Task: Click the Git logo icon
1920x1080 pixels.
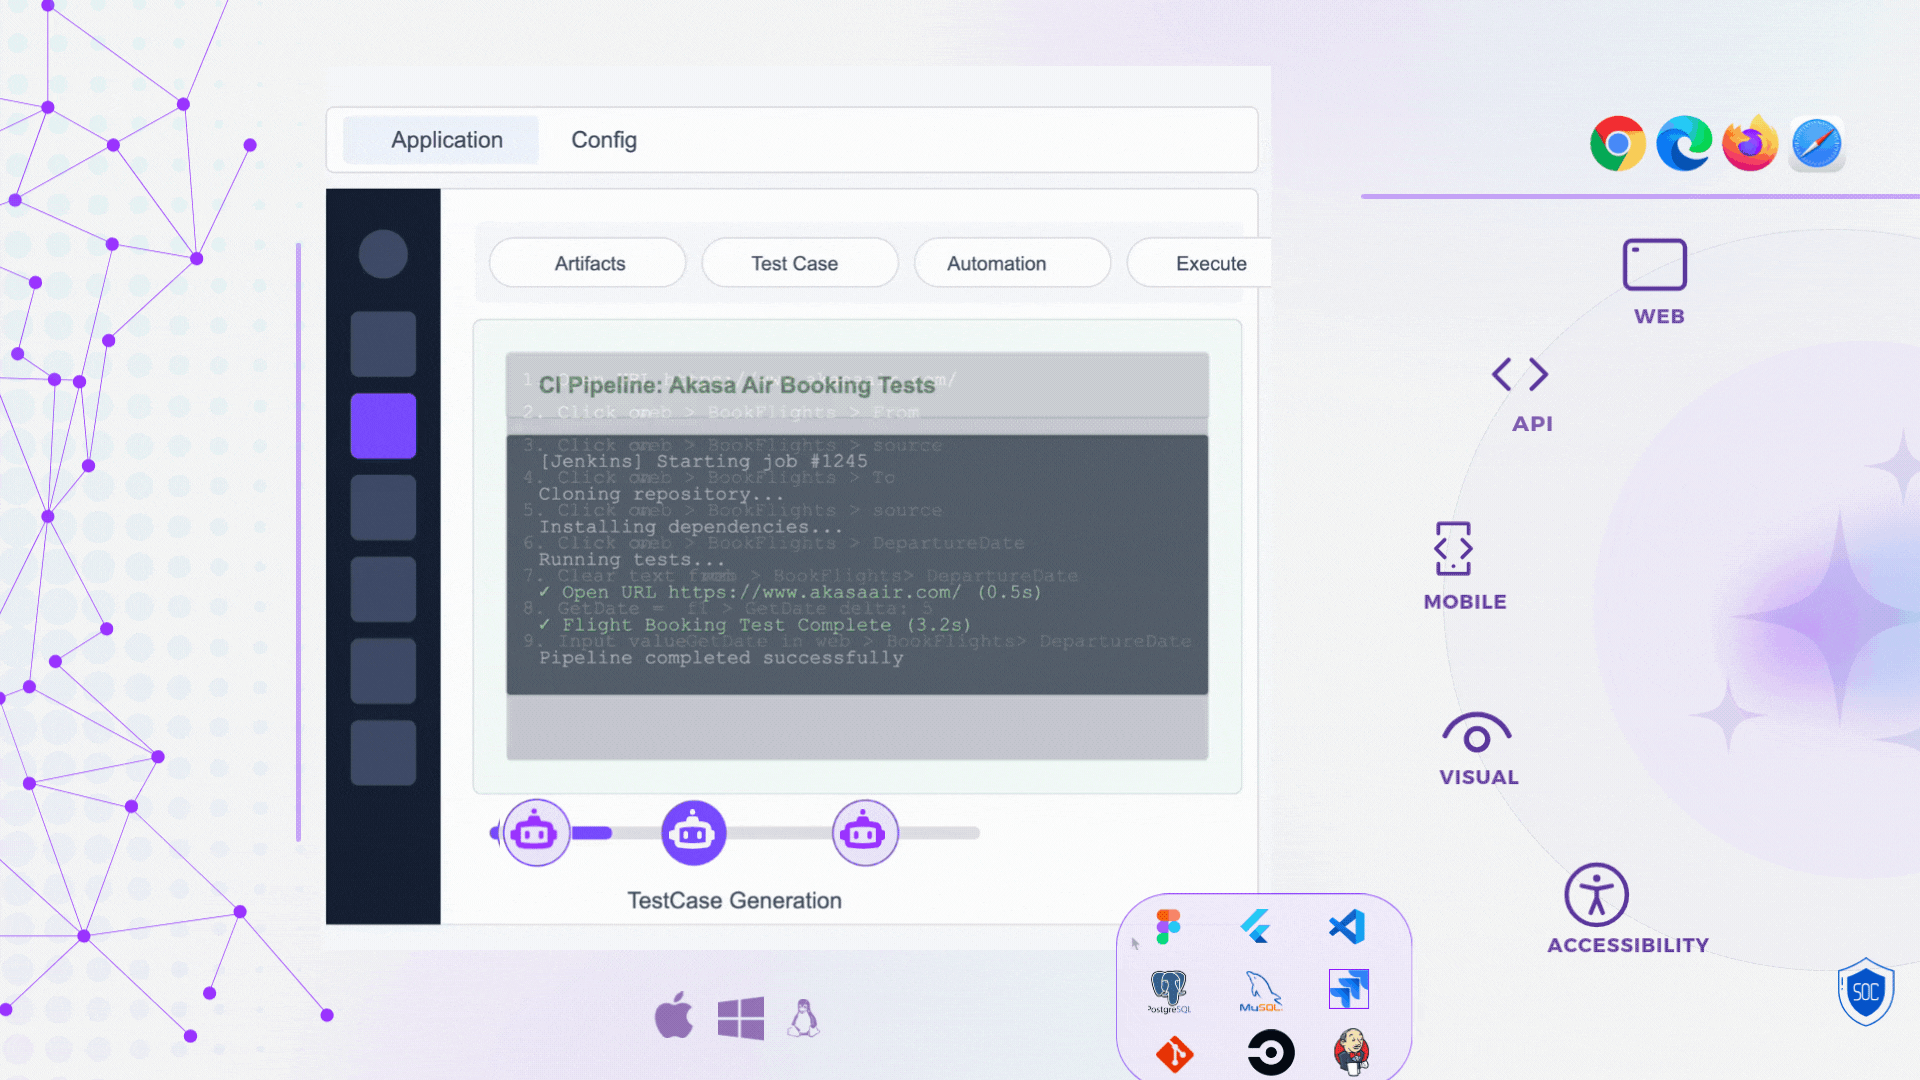Action: (x=1175, y=1054)
